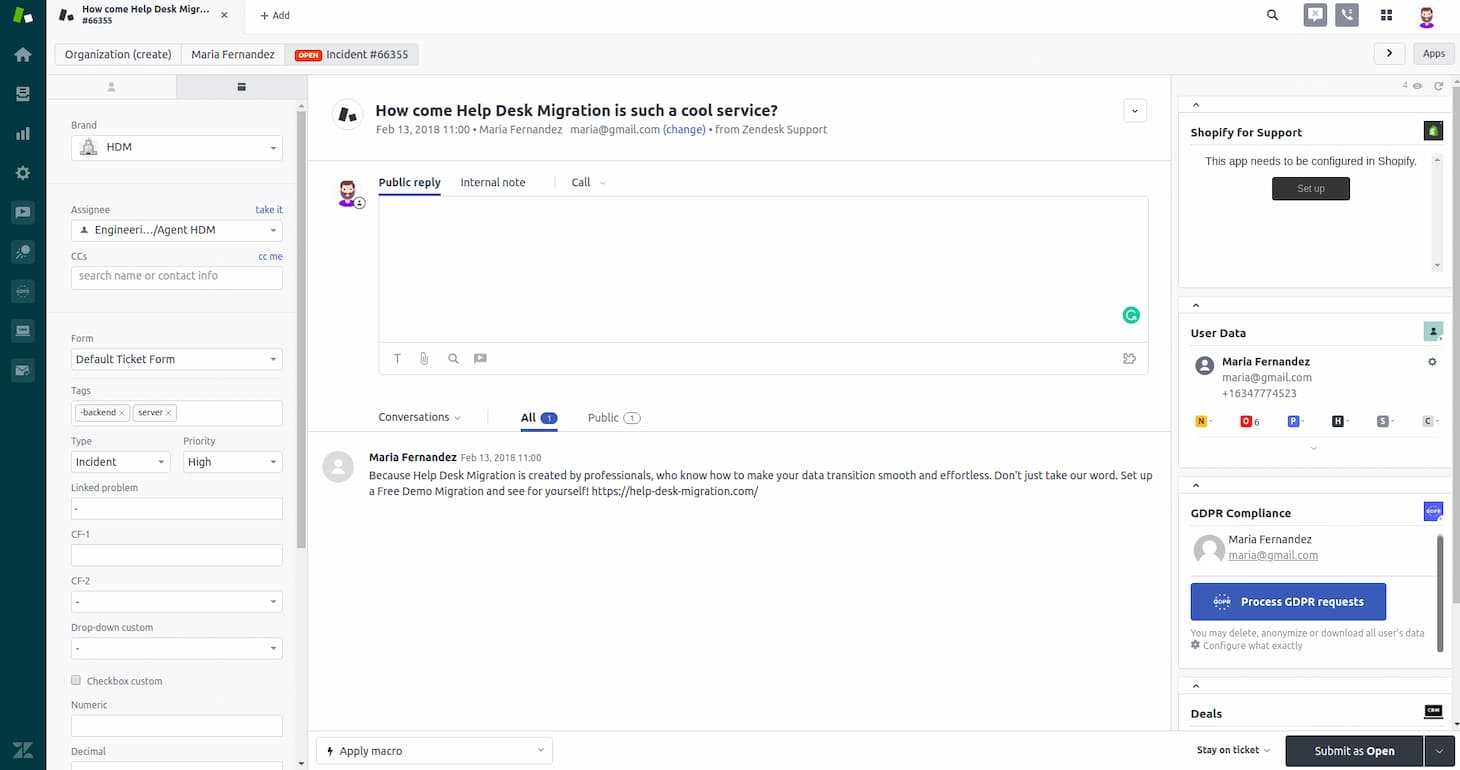This screenshot has height=770, width=1460.
Task: Open the Priority High dropdown
Action: pyautogui.click(x=232, y=462)
